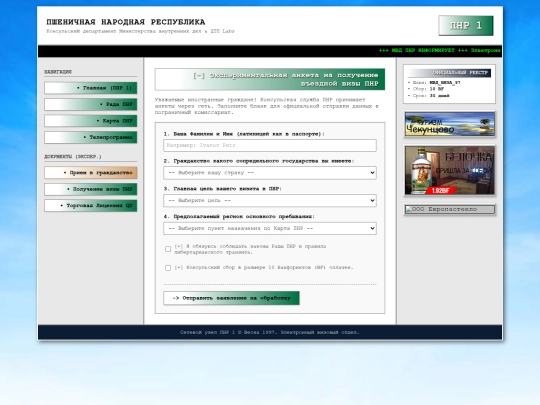
Task: Open the Телепрограмма navigation link
Action: coord(91,137)
